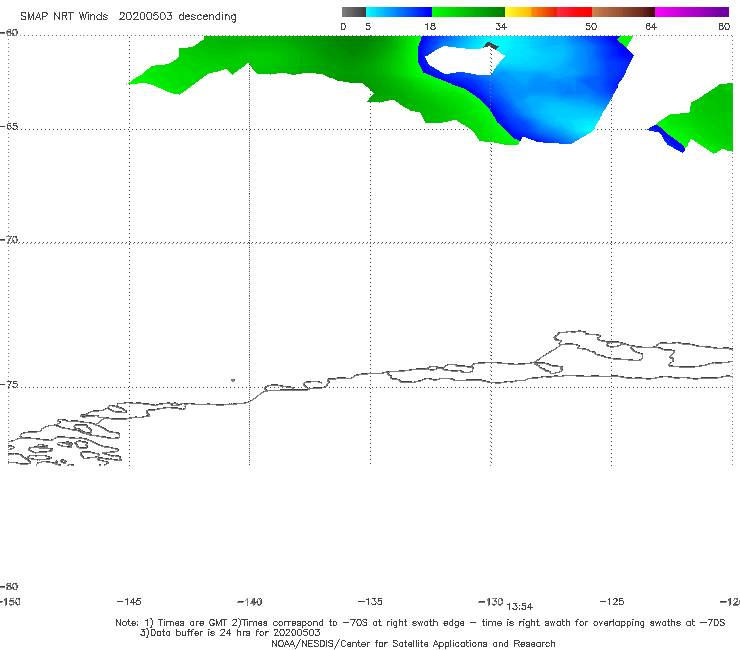Click the color bar label "80"
The image size is (740, 650).
[724, 26]
